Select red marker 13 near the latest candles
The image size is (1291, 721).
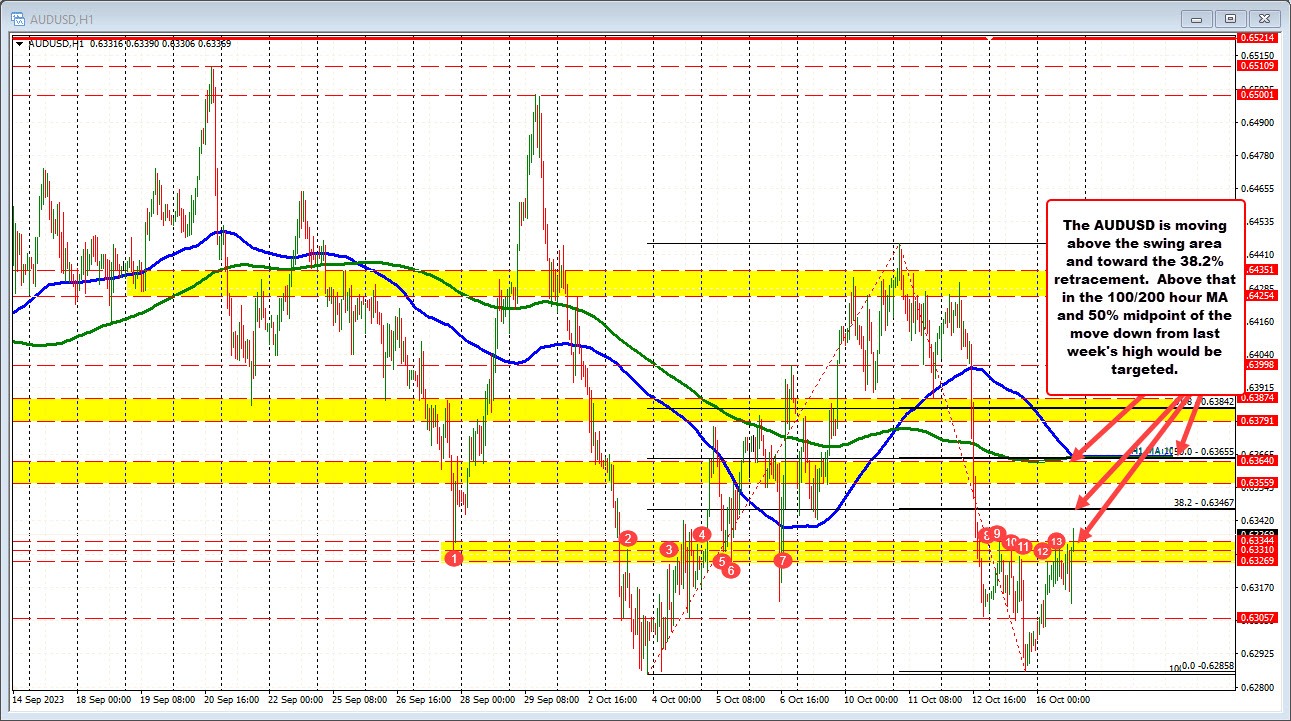[1056, 541]
